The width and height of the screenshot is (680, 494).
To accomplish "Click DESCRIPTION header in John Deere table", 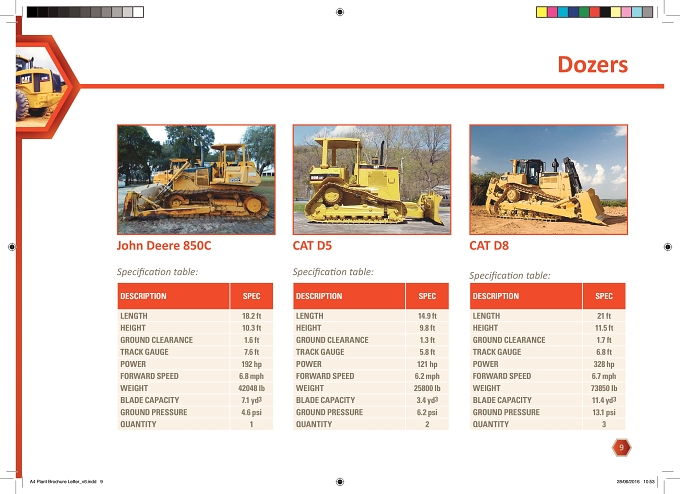I will (x=143, y=296).
